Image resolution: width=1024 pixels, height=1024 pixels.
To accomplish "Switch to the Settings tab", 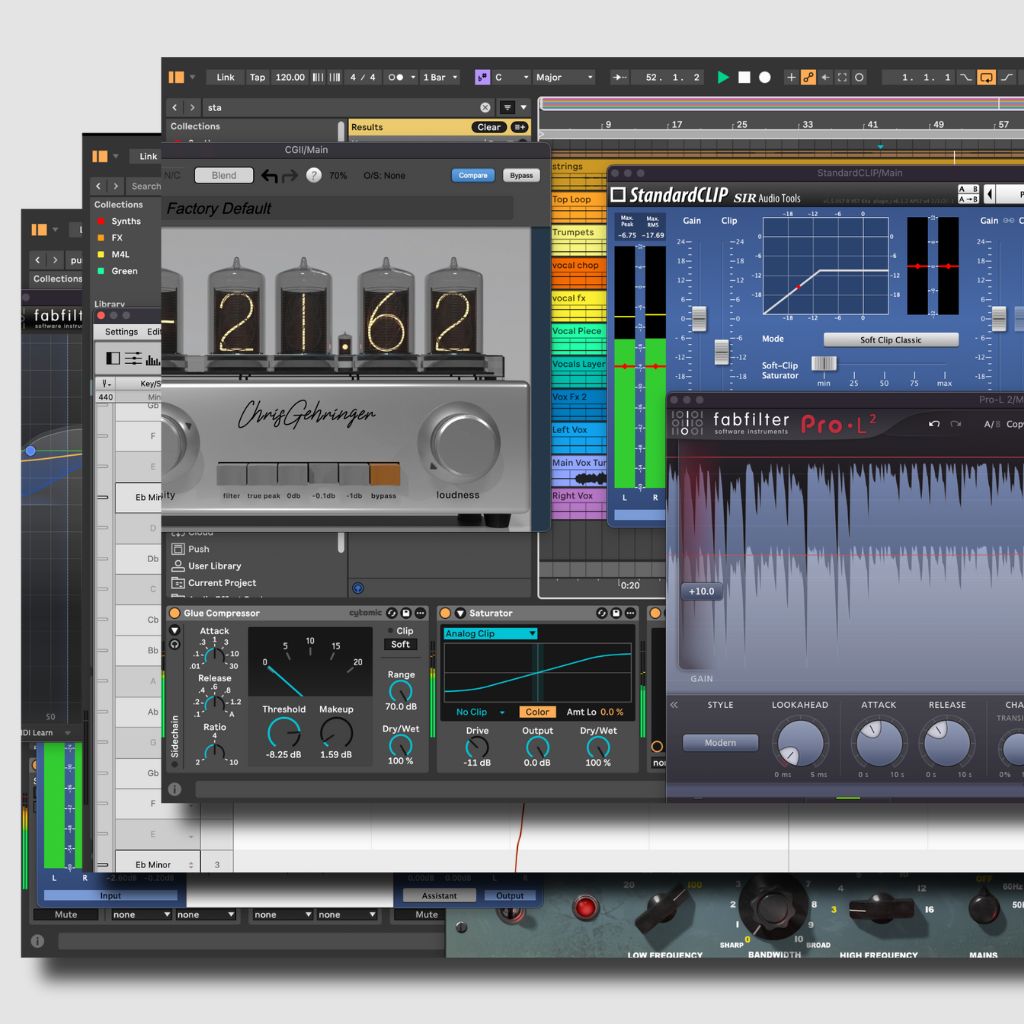I will pyautogui.click(x=121, y=331).
